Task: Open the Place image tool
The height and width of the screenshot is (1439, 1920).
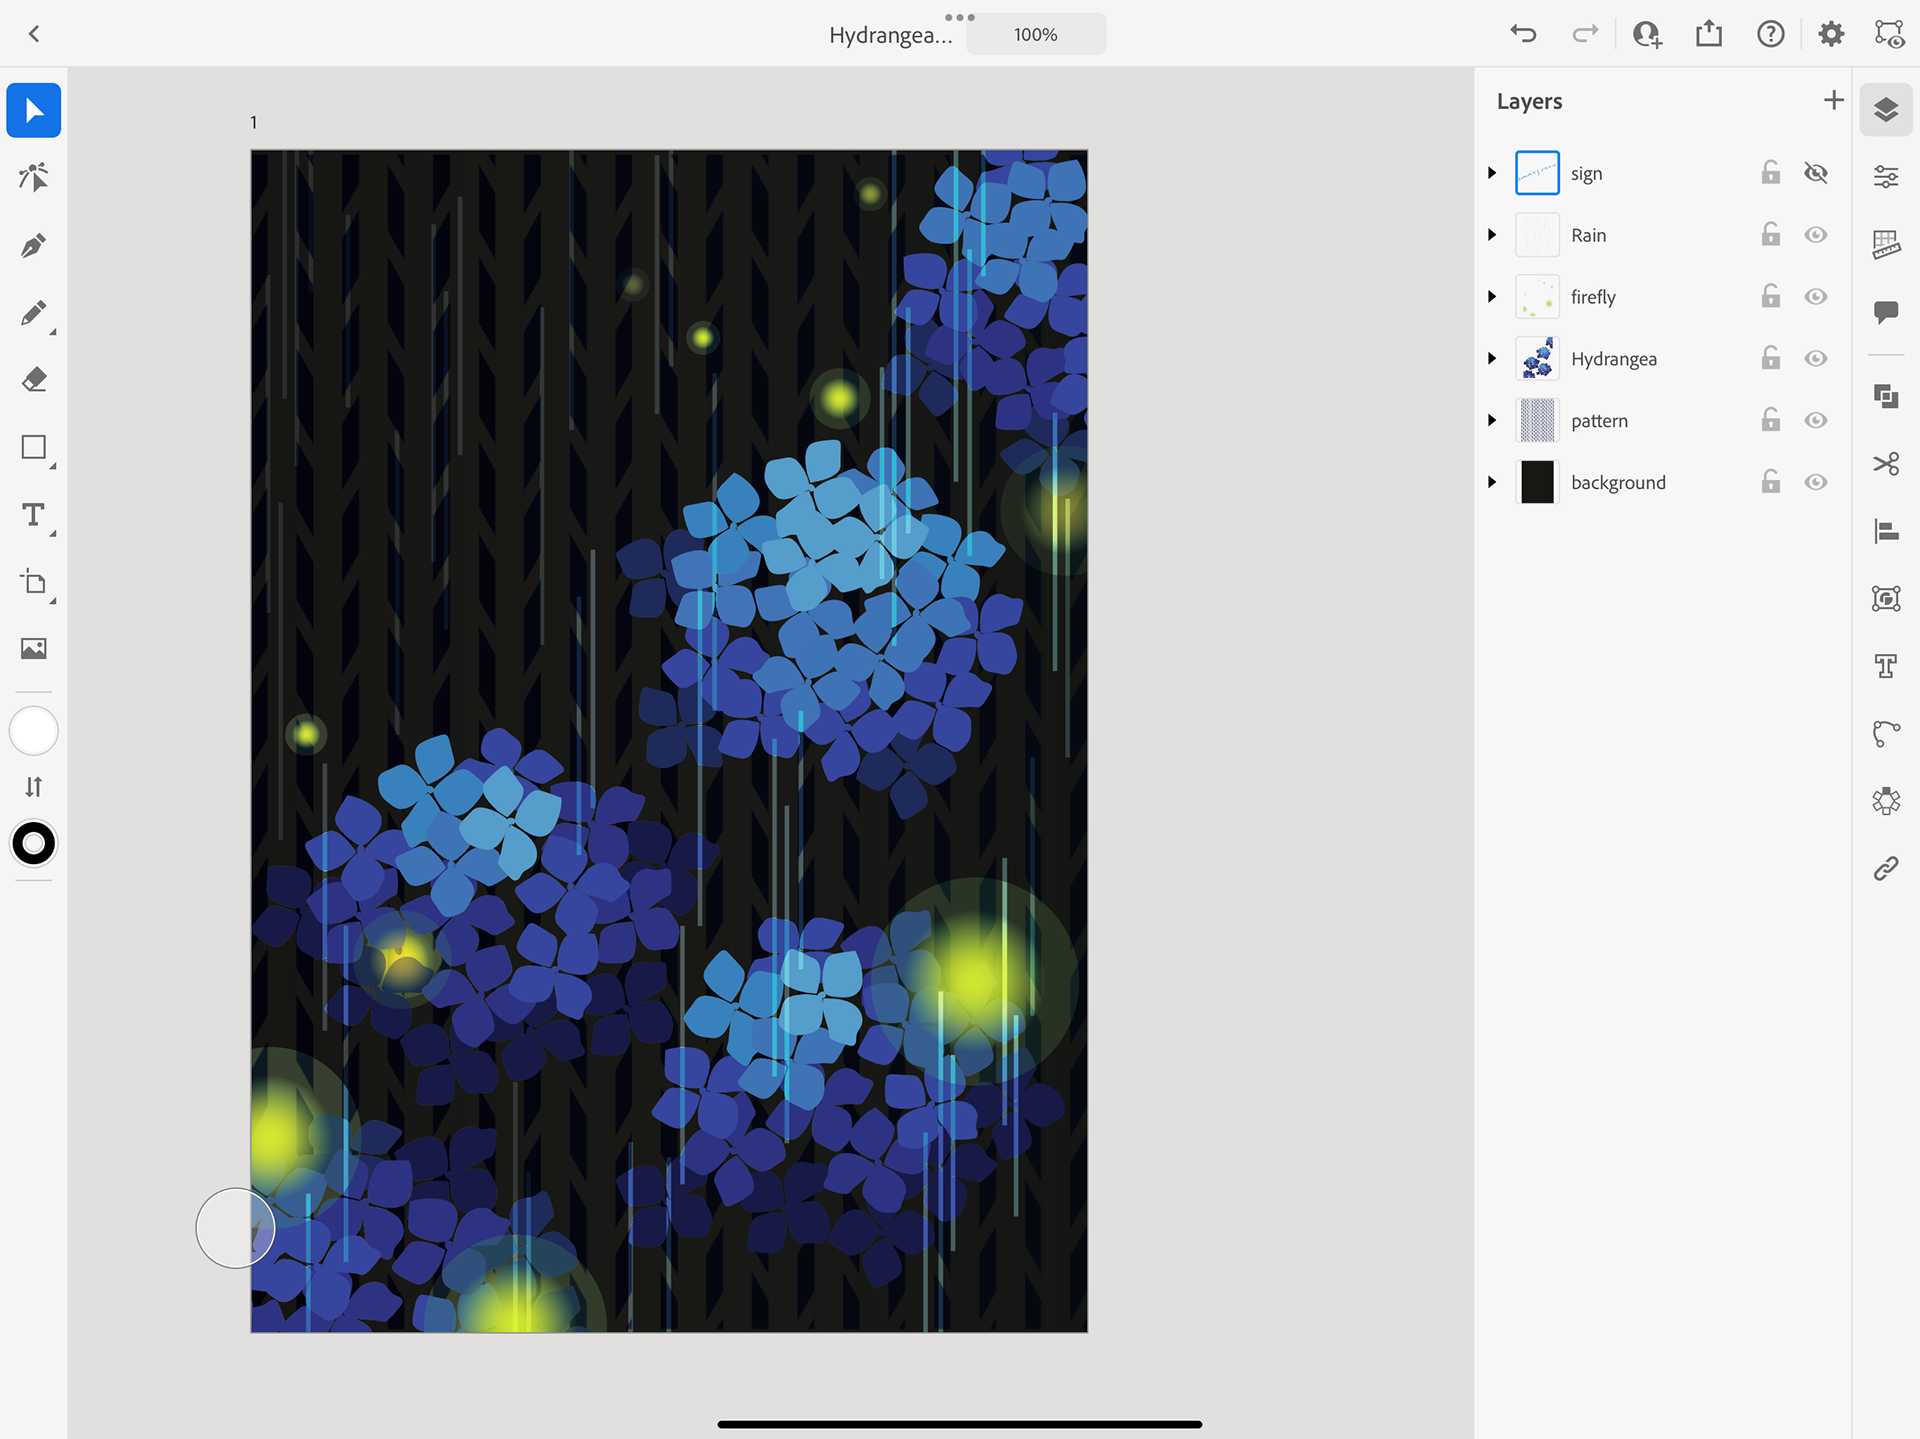Action: (33, 648)
